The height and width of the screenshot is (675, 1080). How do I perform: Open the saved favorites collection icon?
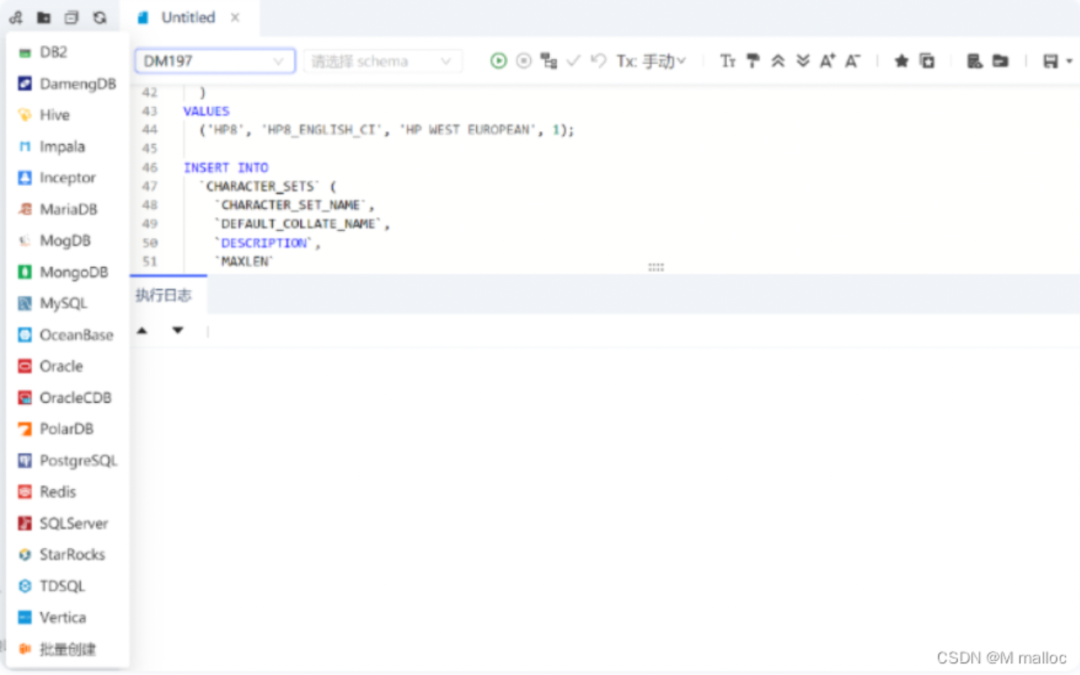(x=927, y=61)
